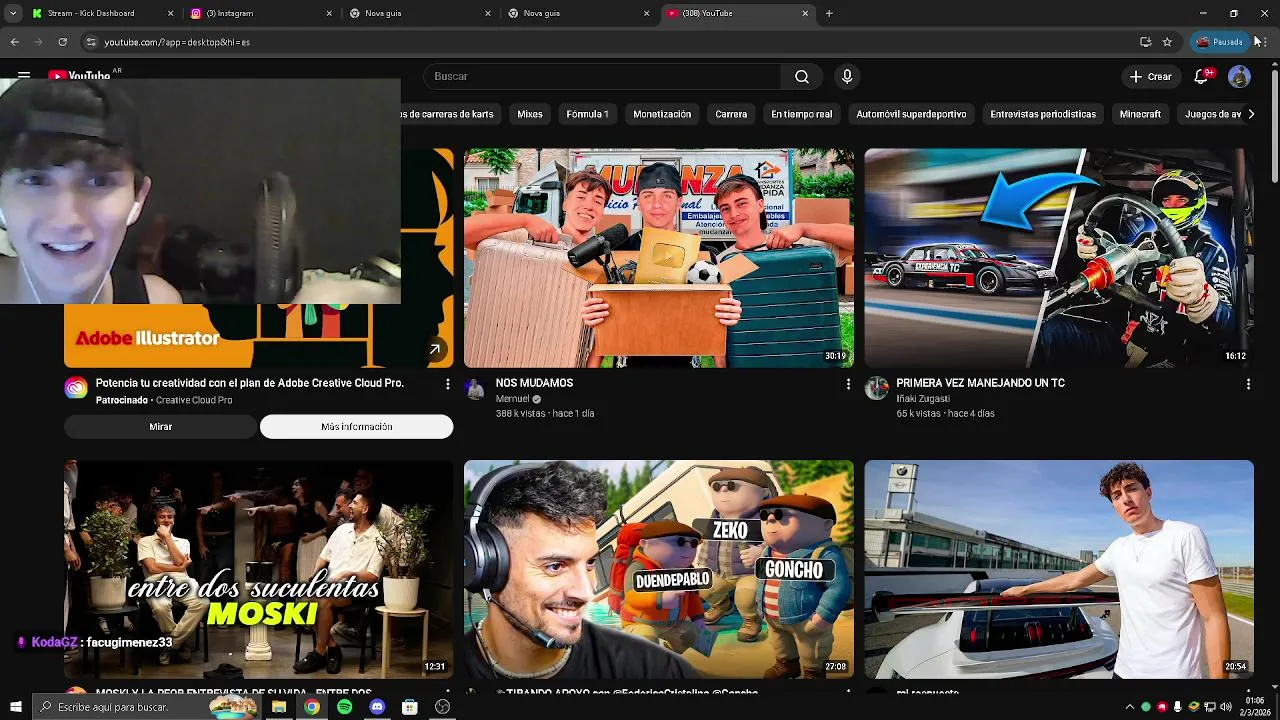Select the Monetización filter chip
Image resolution: width=1280 pixels, height=720 pixels.
pos(662,114)
